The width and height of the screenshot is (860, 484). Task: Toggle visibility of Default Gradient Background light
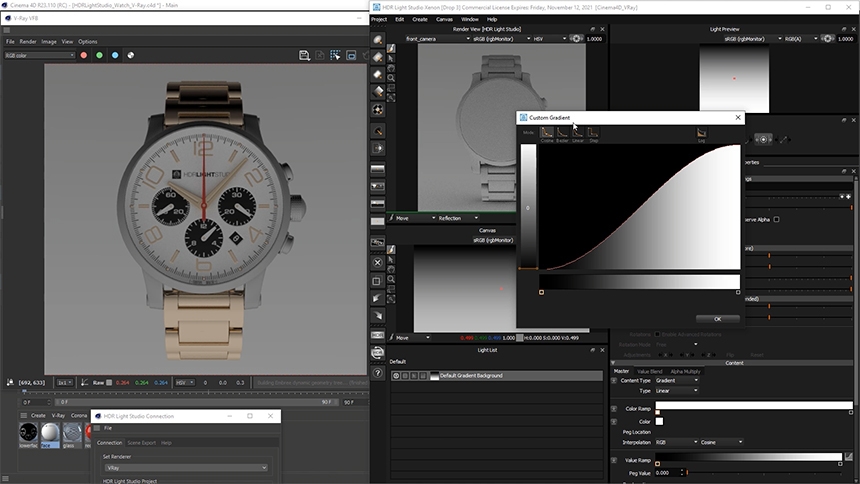point(396,376)
